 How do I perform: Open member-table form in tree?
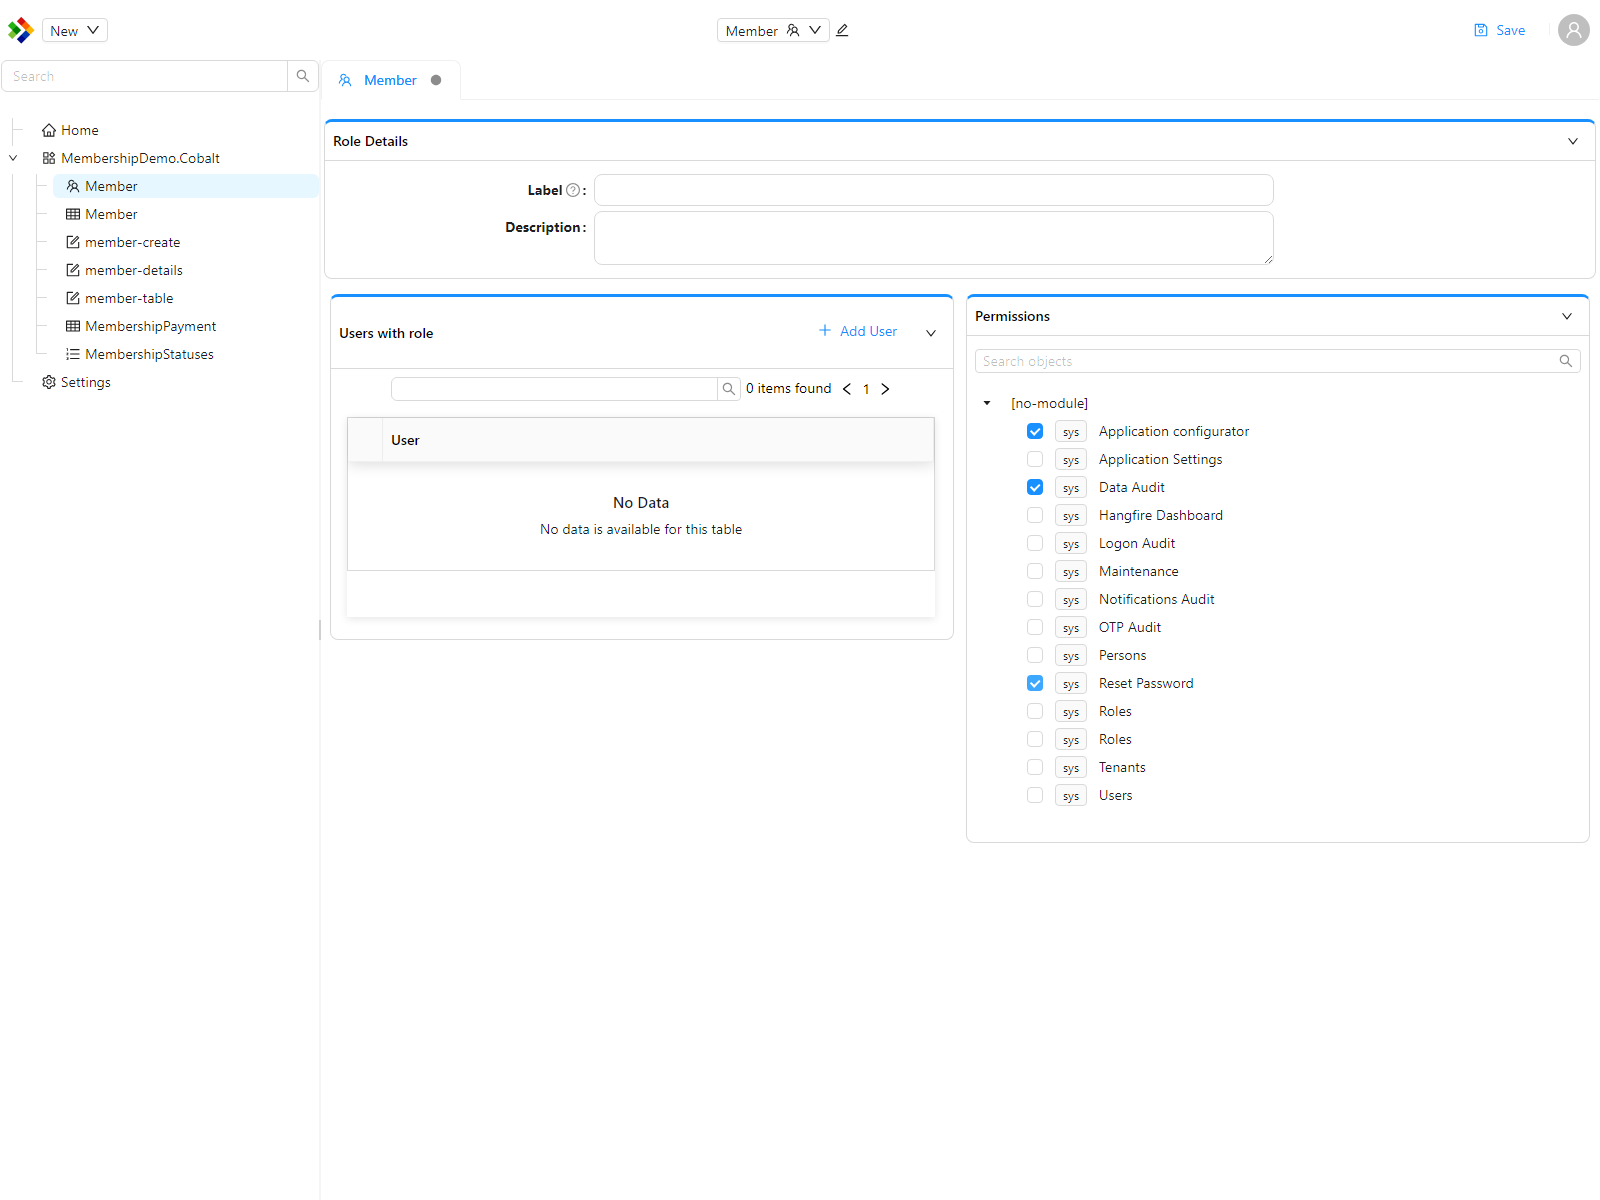(x=120, y=298)
